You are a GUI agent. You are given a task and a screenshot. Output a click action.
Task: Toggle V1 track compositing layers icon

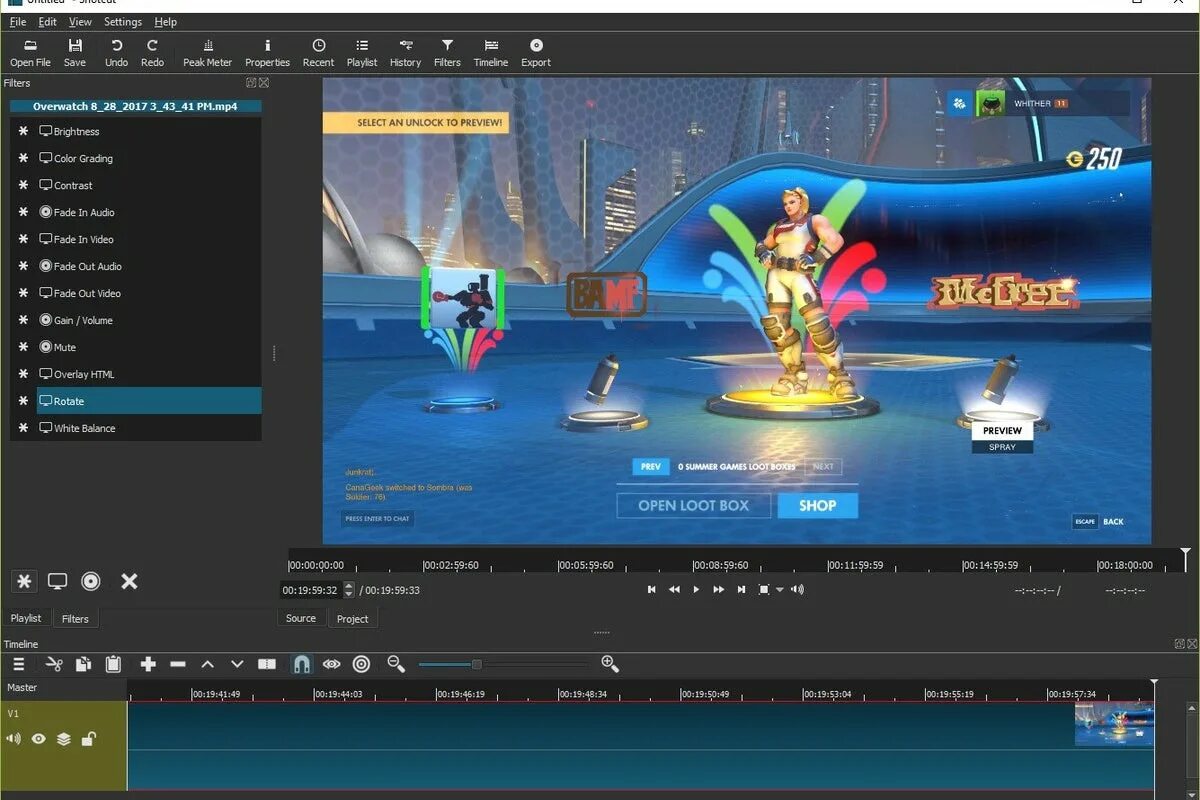pyautogui.click(x=64, y=739)
